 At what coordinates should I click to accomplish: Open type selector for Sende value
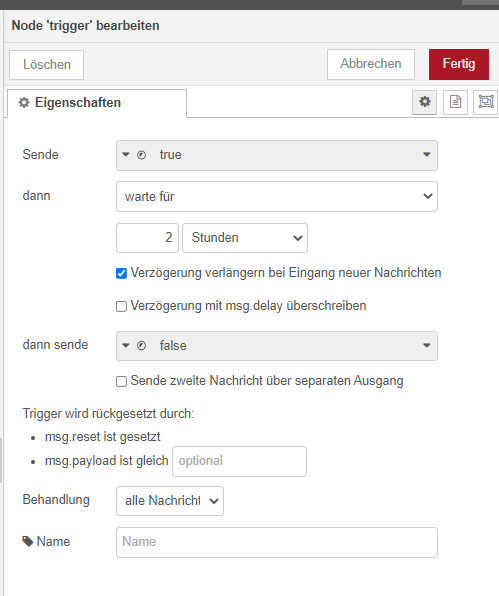pos(133,155)
